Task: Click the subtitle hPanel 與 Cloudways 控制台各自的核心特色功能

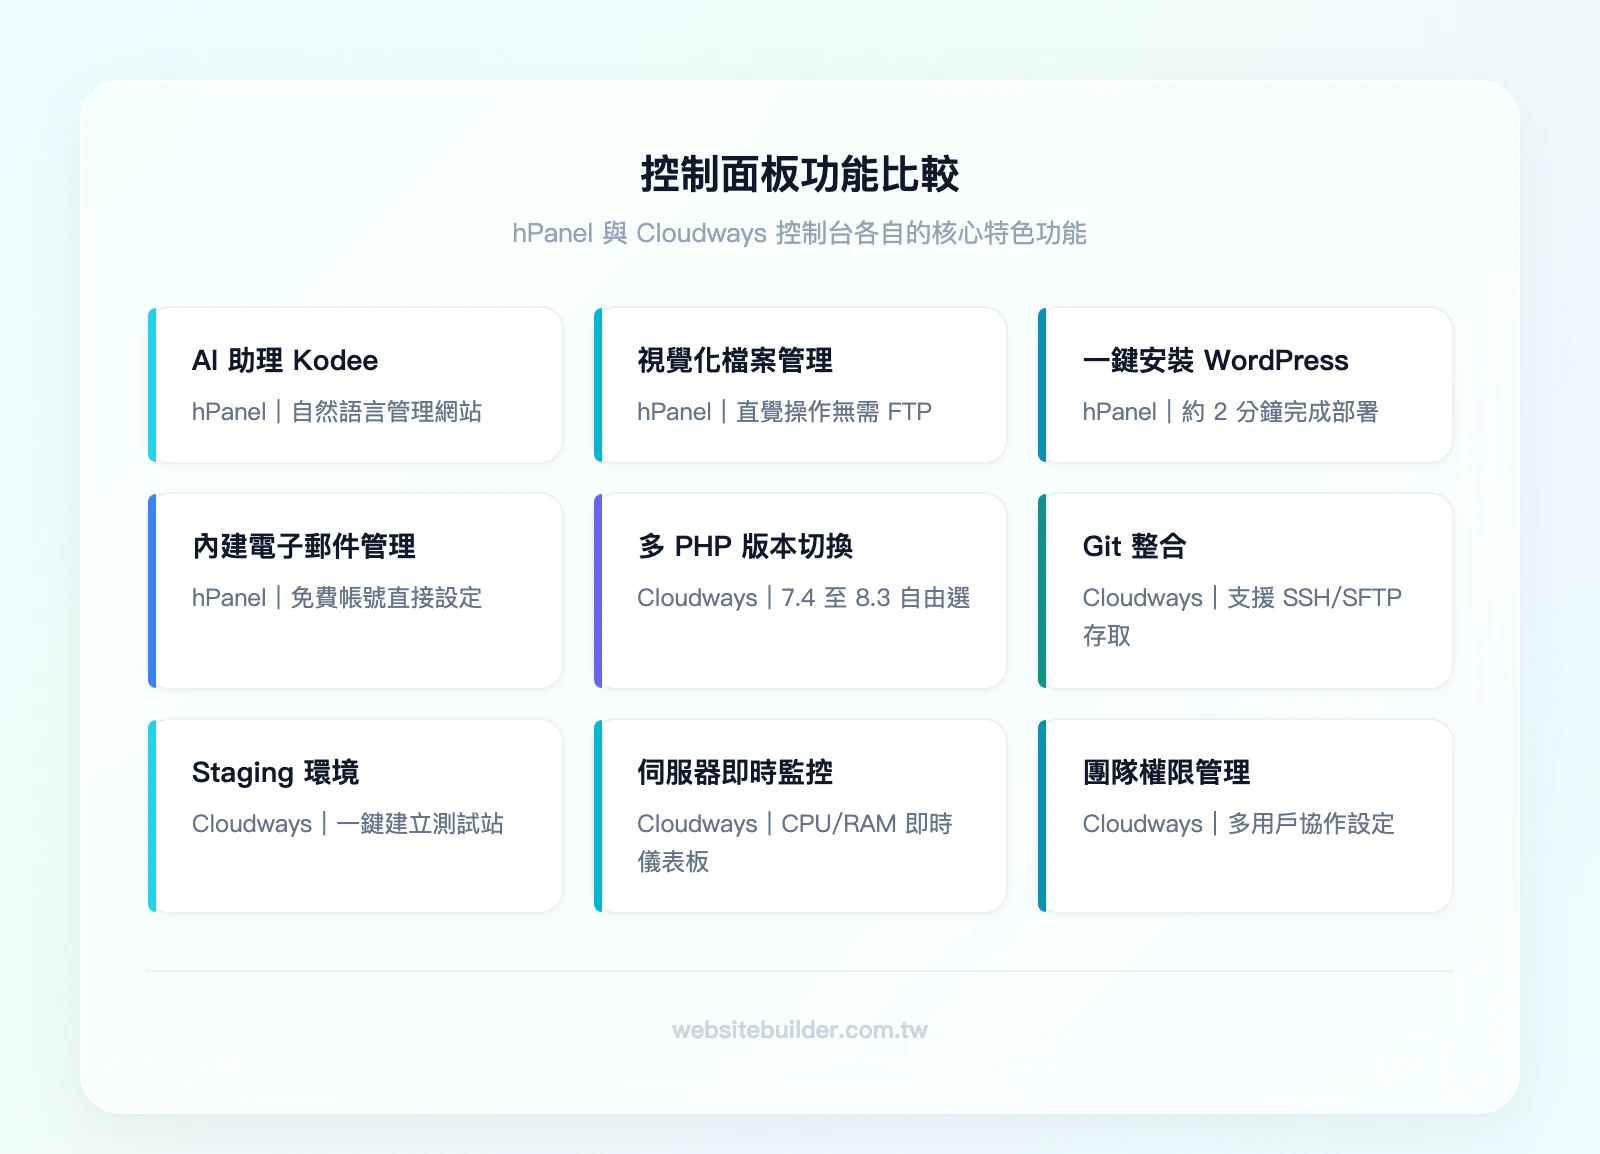Action: 800,233
